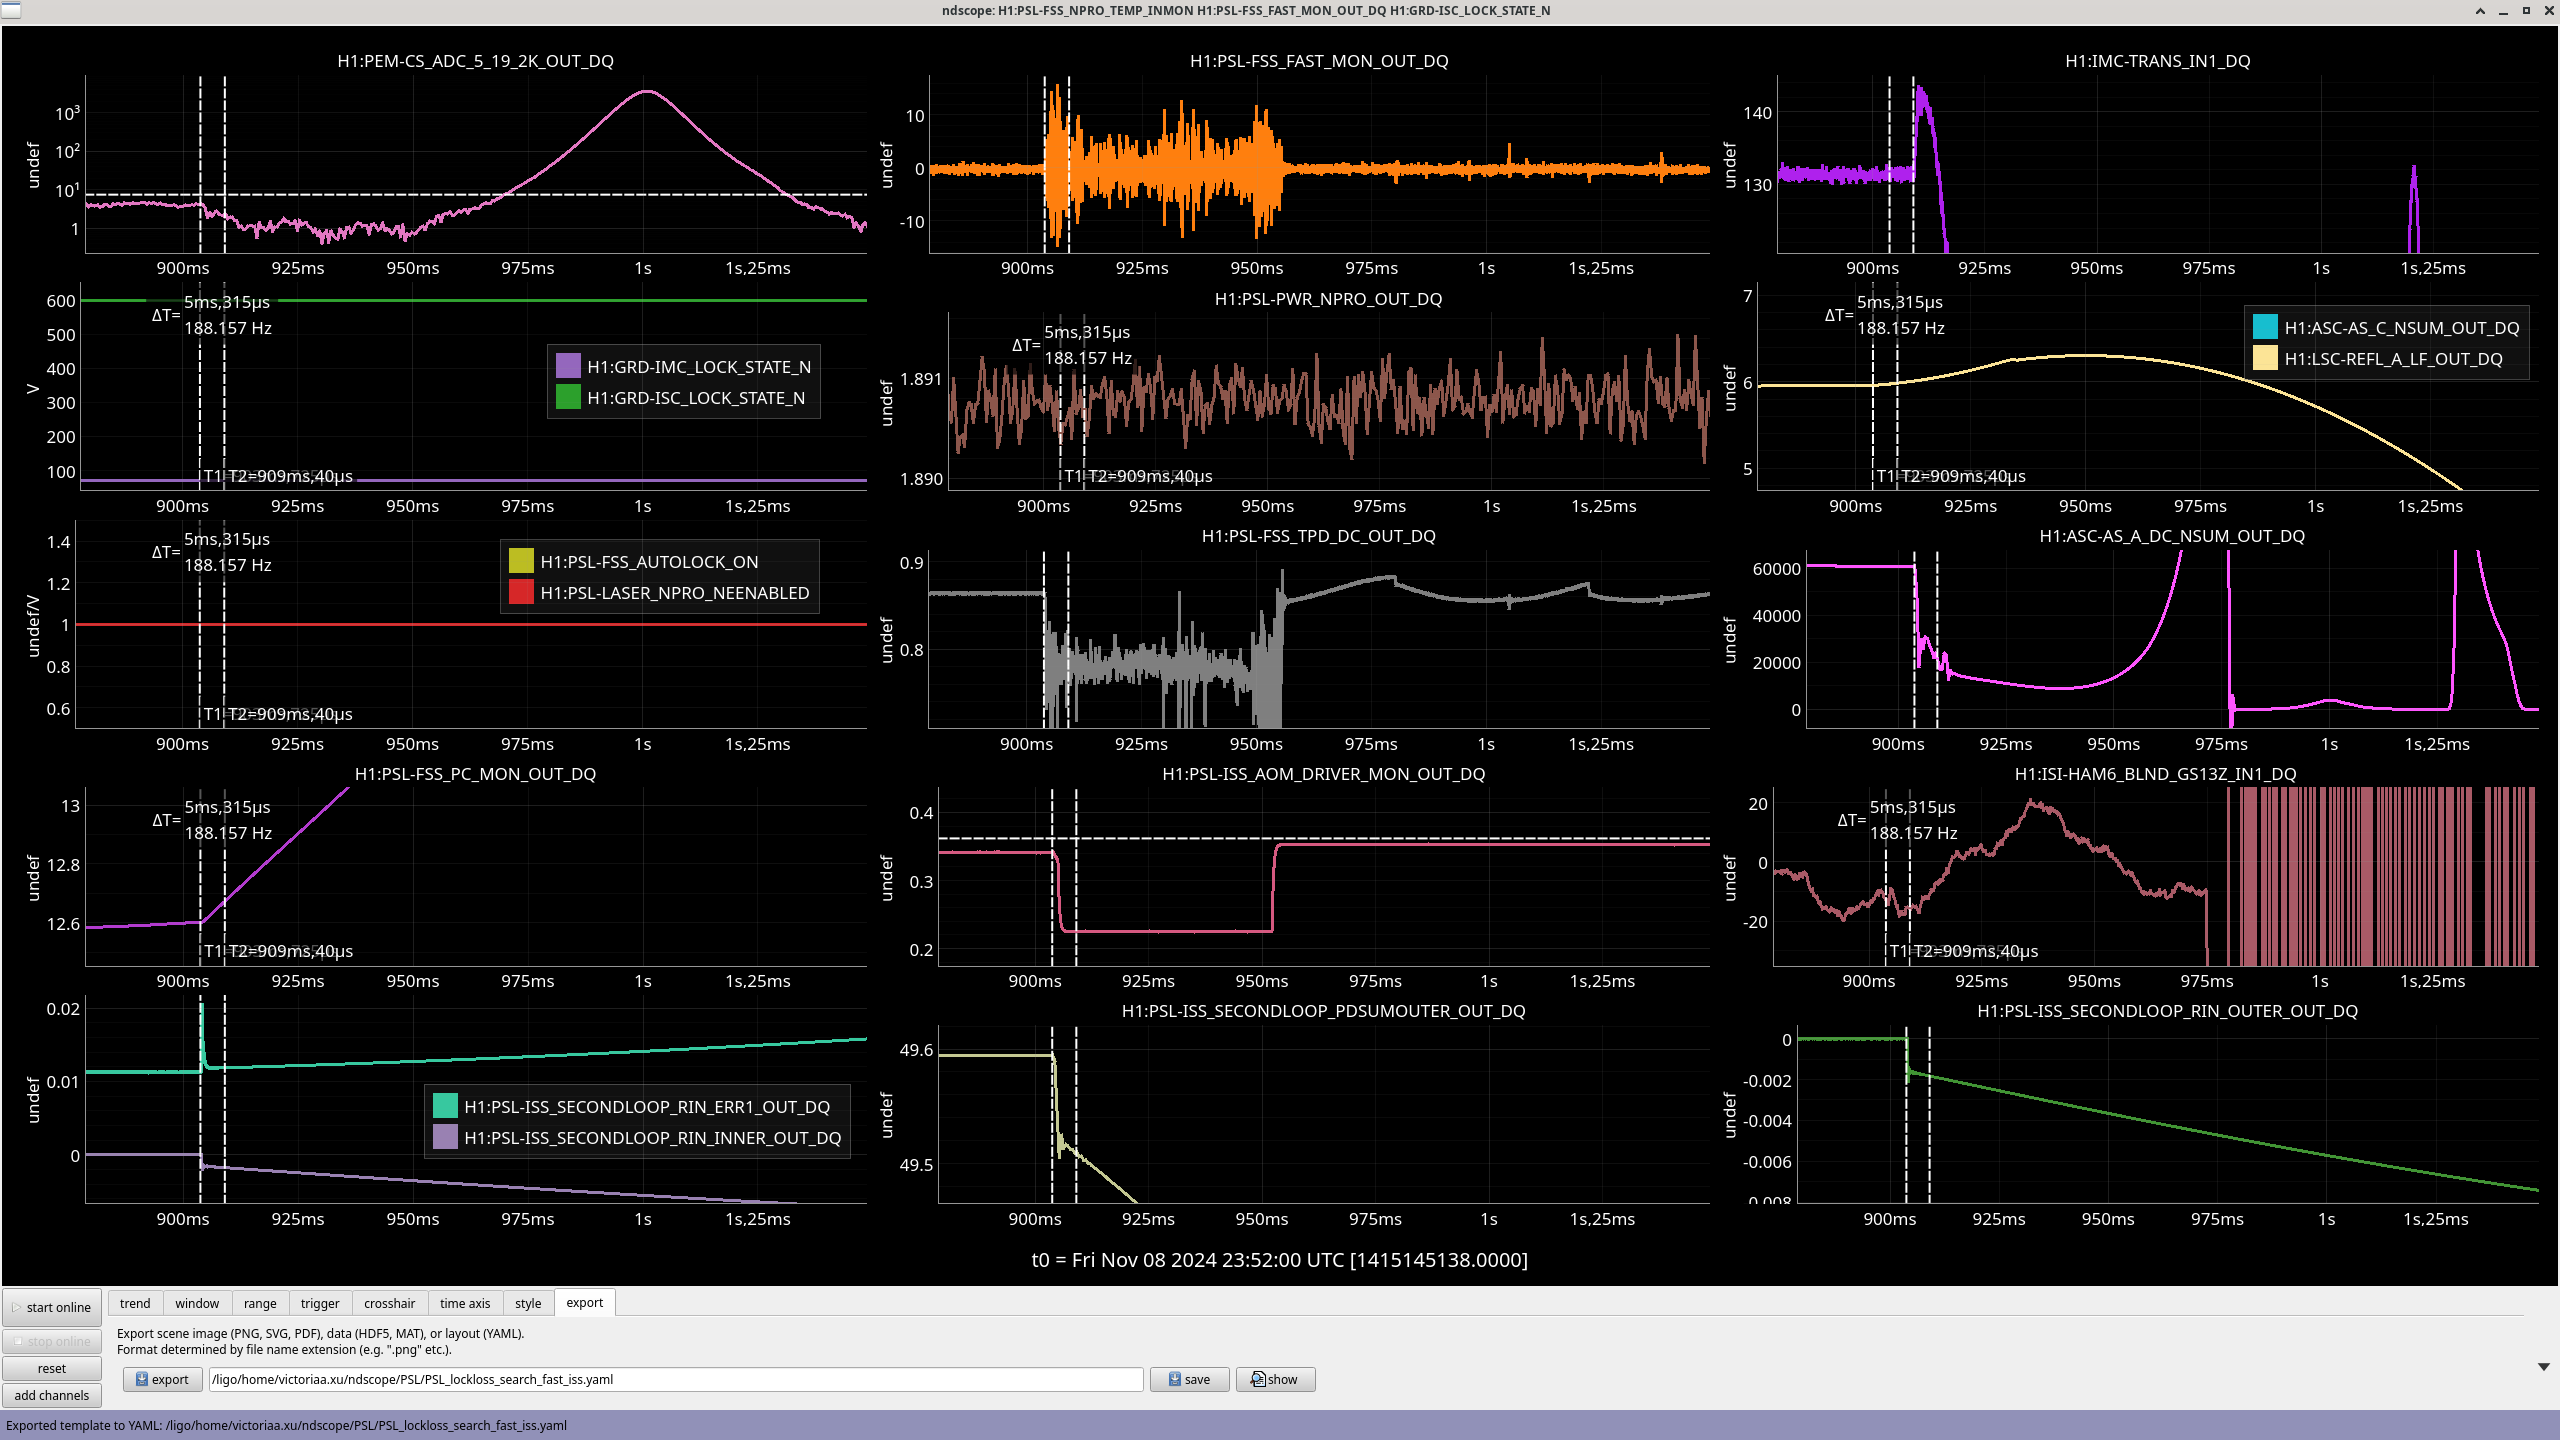Click the H1:PSL-ISS_SECONDLOOP_RIN_OUTER_OUT_DQ plot title
The width and height of the screenshot is (2560, 1440).
click(x=2167, y=1011)
